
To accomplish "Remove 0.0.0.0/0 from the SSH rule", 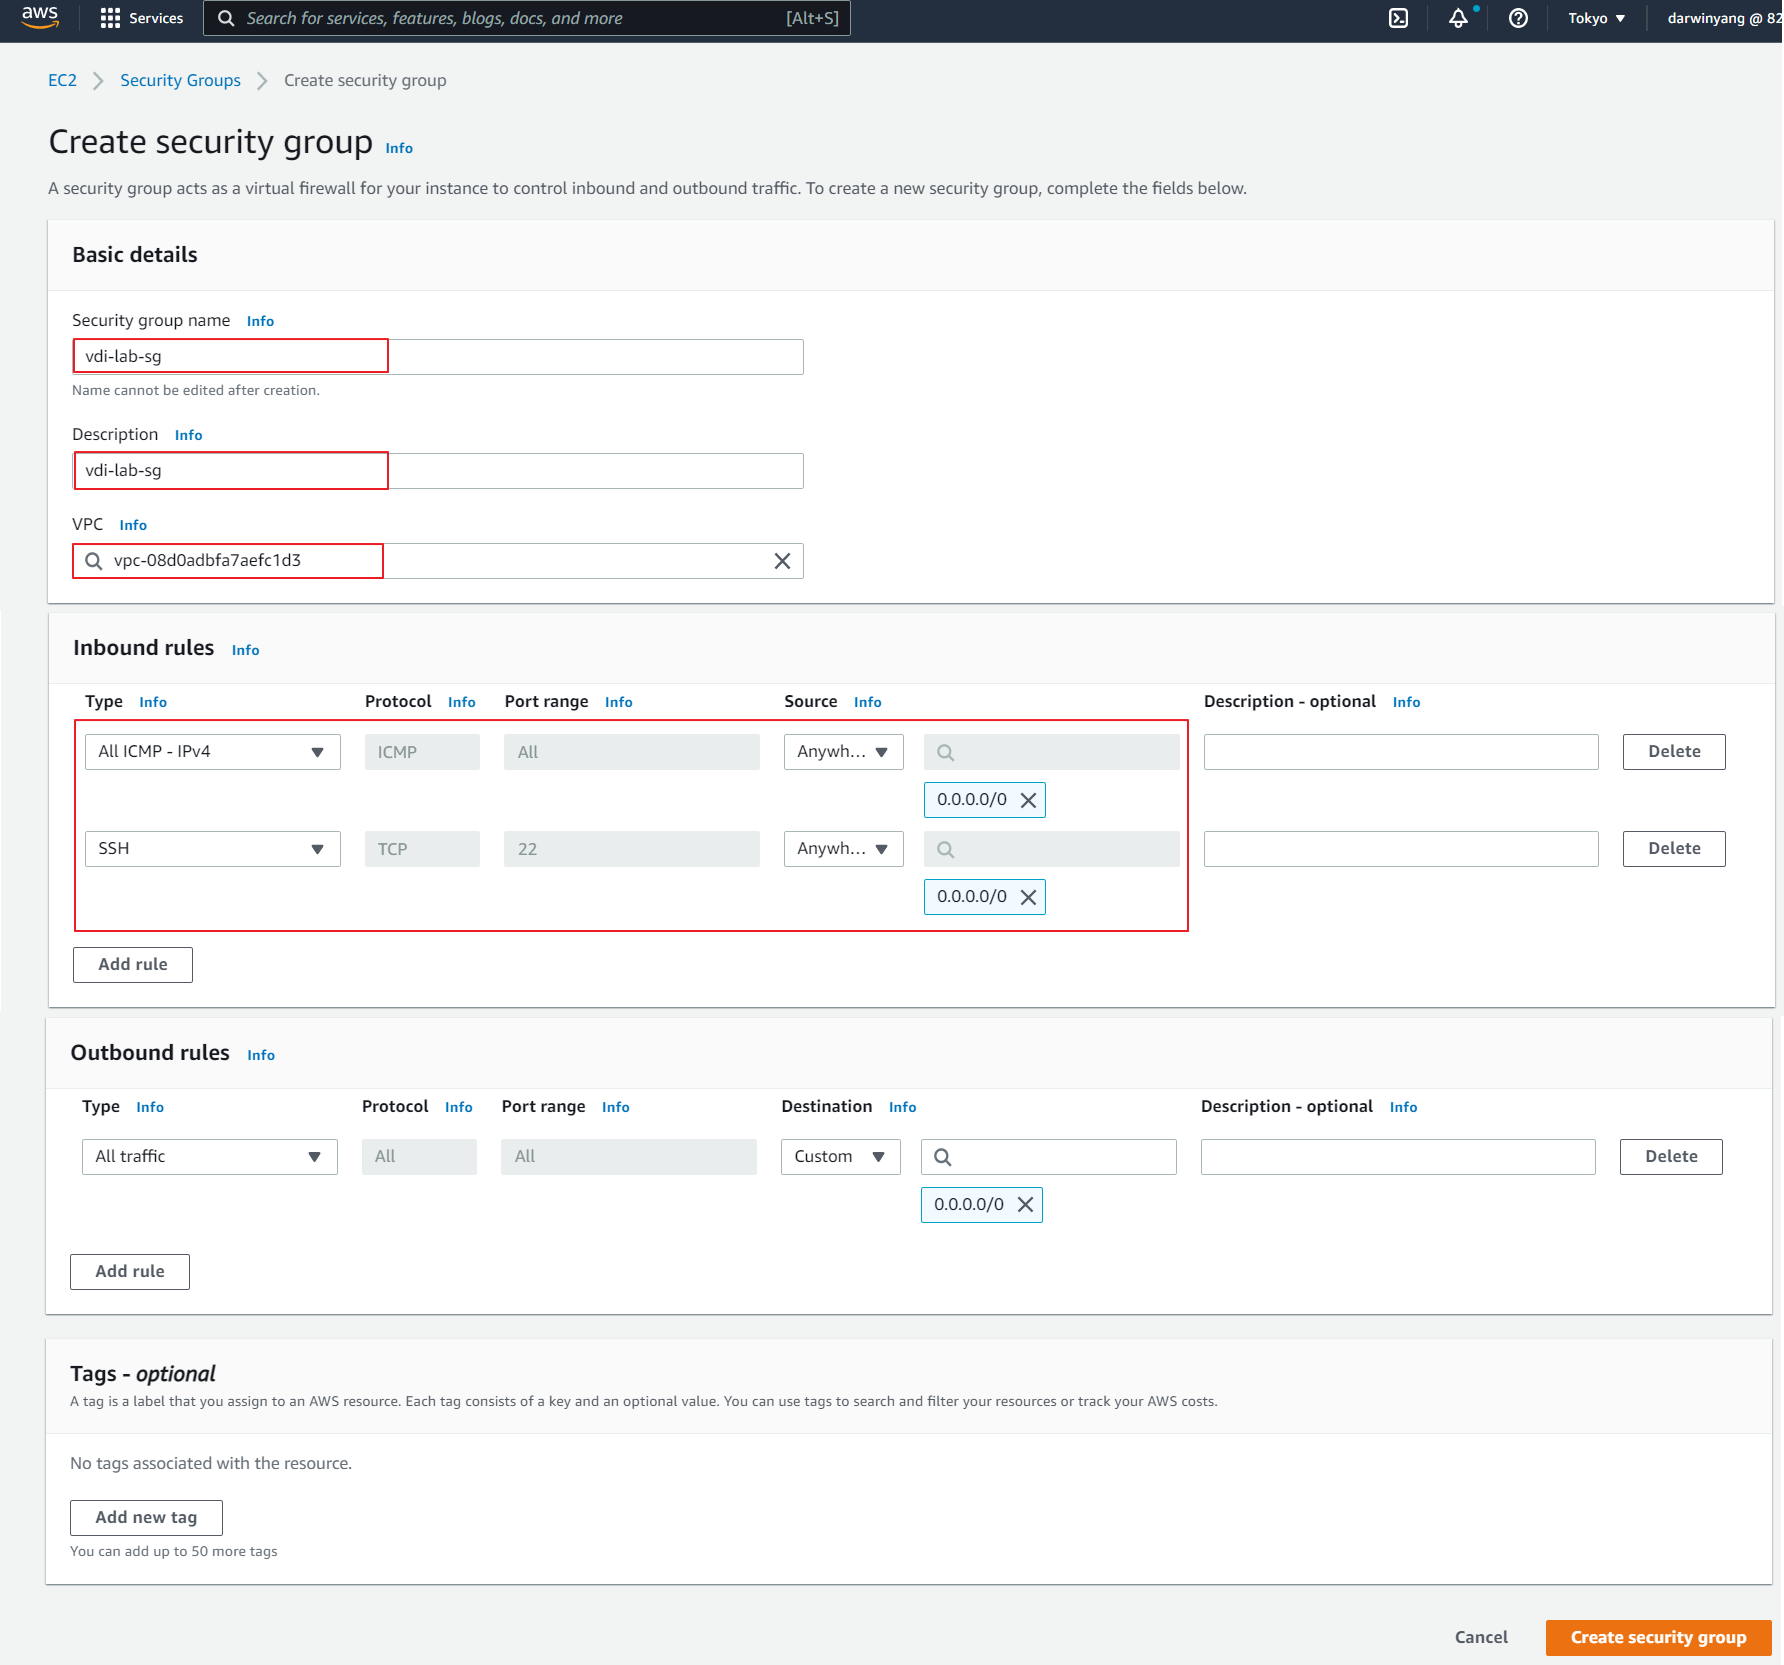I will point(1028,897).
